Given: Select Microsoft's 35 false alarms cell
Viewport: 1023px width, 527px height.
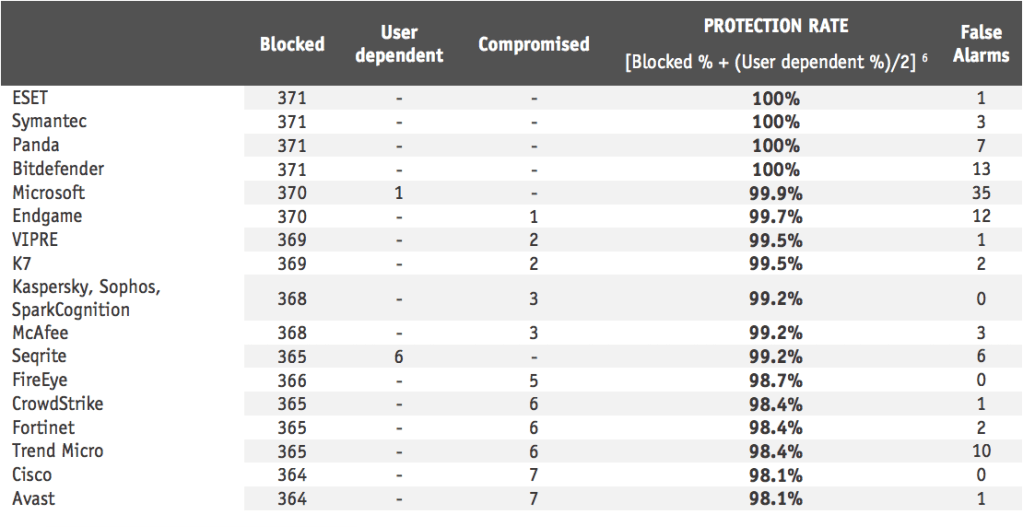Looking at the screenshot, I should click(981, 193).
